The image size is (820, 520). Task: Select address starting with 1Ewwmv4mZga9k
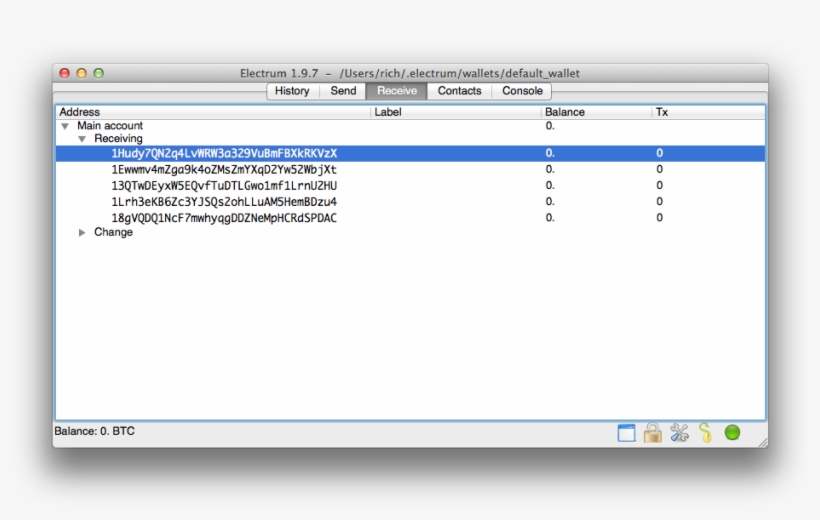[x=224, y=170]
